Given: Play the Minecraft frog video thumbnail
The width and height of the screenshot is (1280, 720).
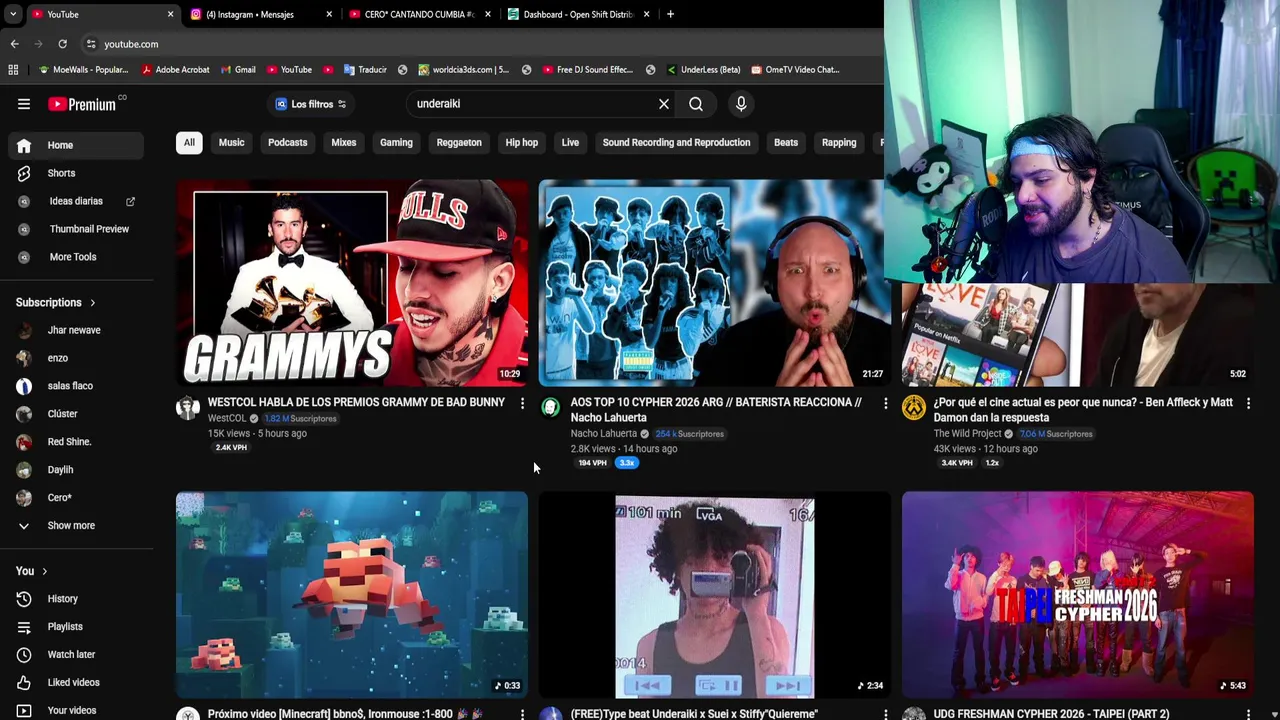Looking at the screenshot, I should 352,594.
